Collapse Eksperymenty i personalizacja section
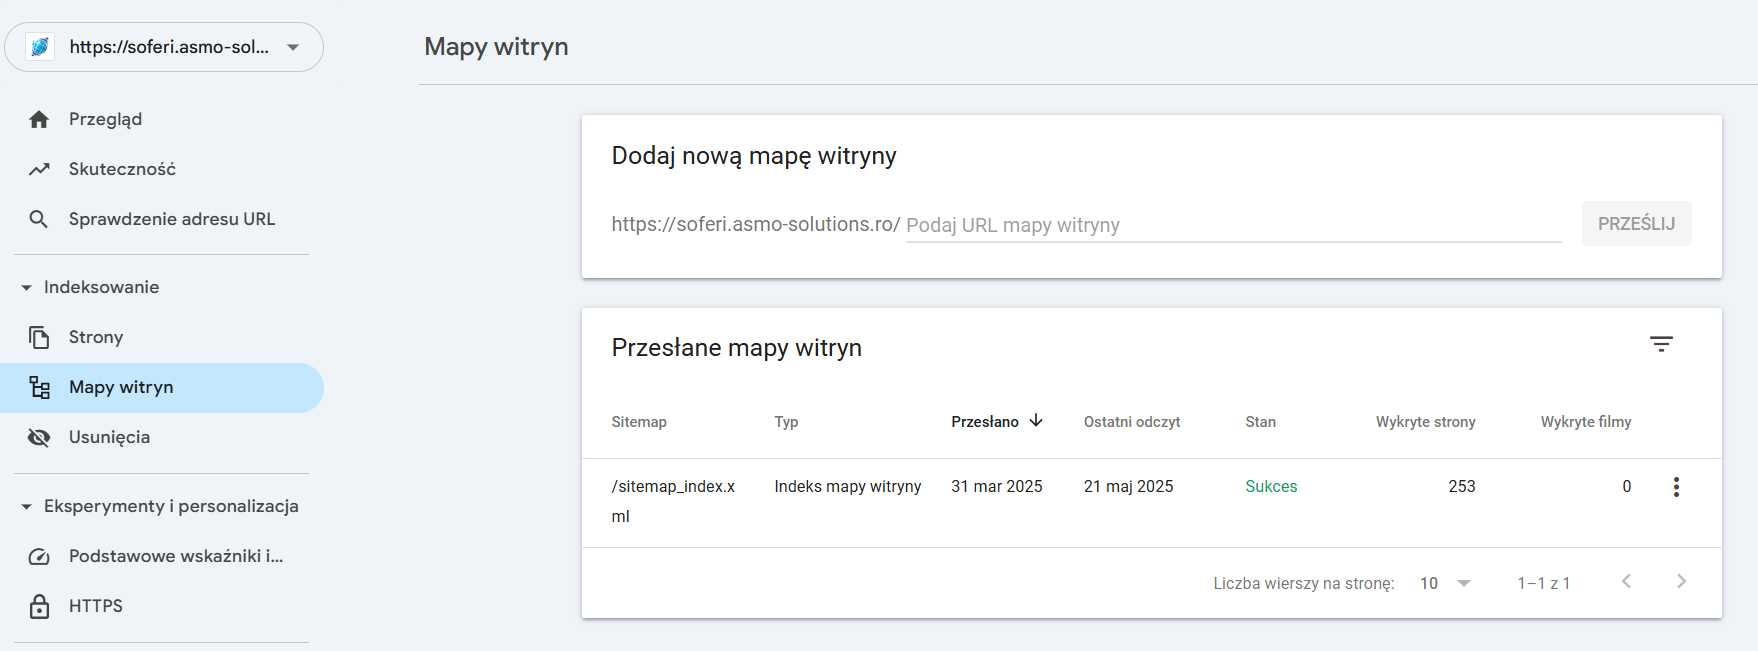This screenshot has width=1758, height=651. point(27,507)
